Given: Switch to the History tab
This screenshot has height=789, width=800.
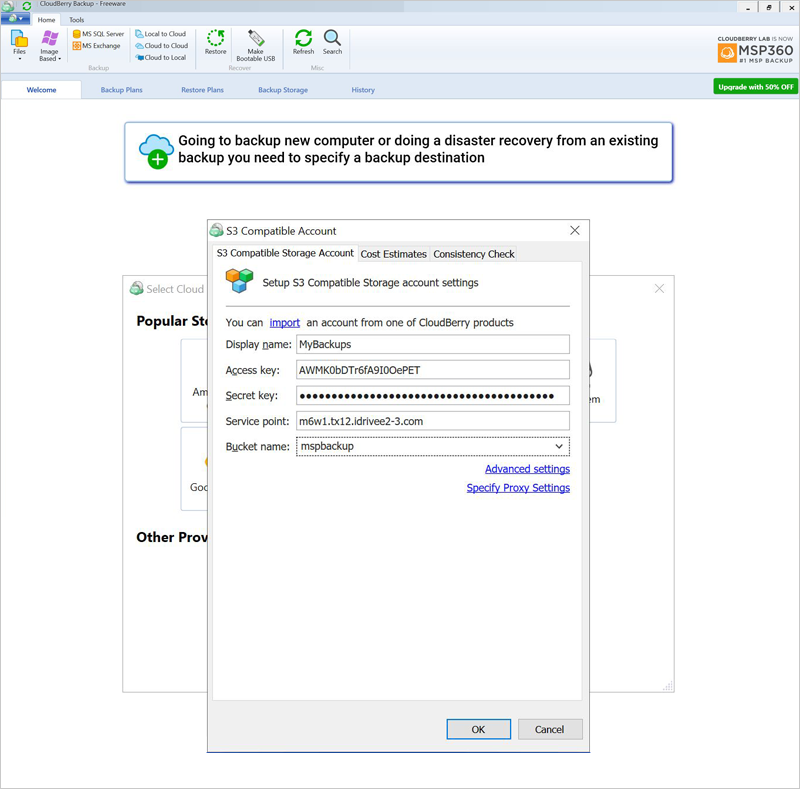Looking at the screenshot, I should tap(363, 90).
